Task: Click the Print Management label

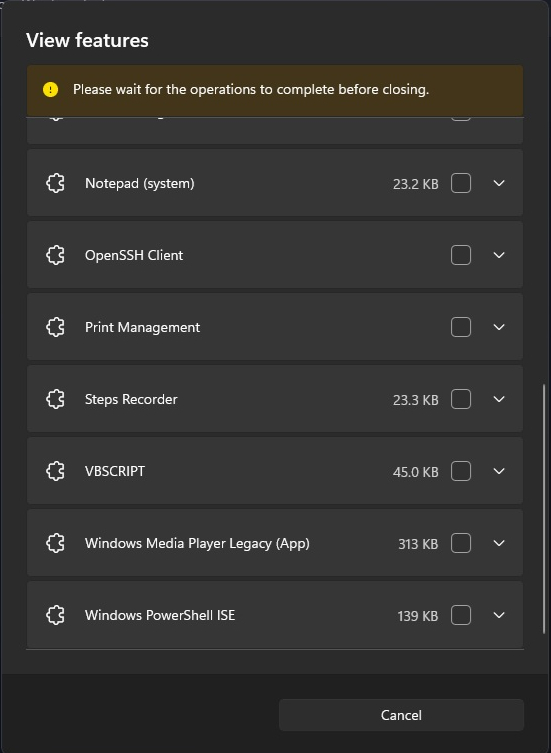Action: coord(142,328)
